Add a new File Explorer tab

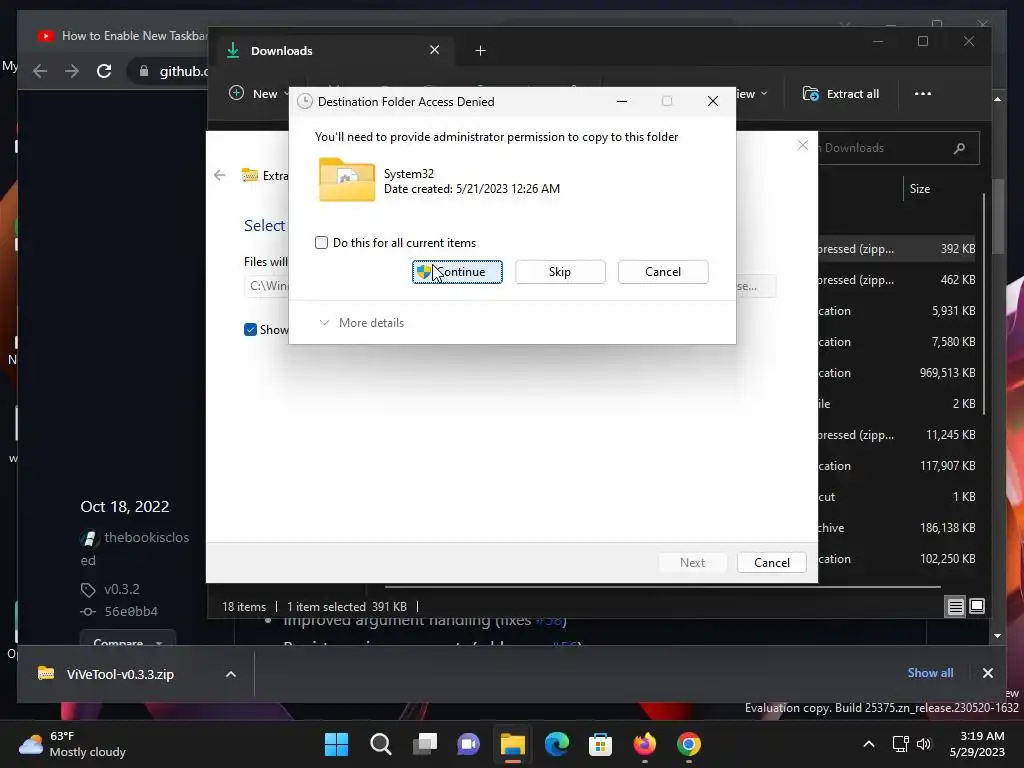tap(480, 50)
